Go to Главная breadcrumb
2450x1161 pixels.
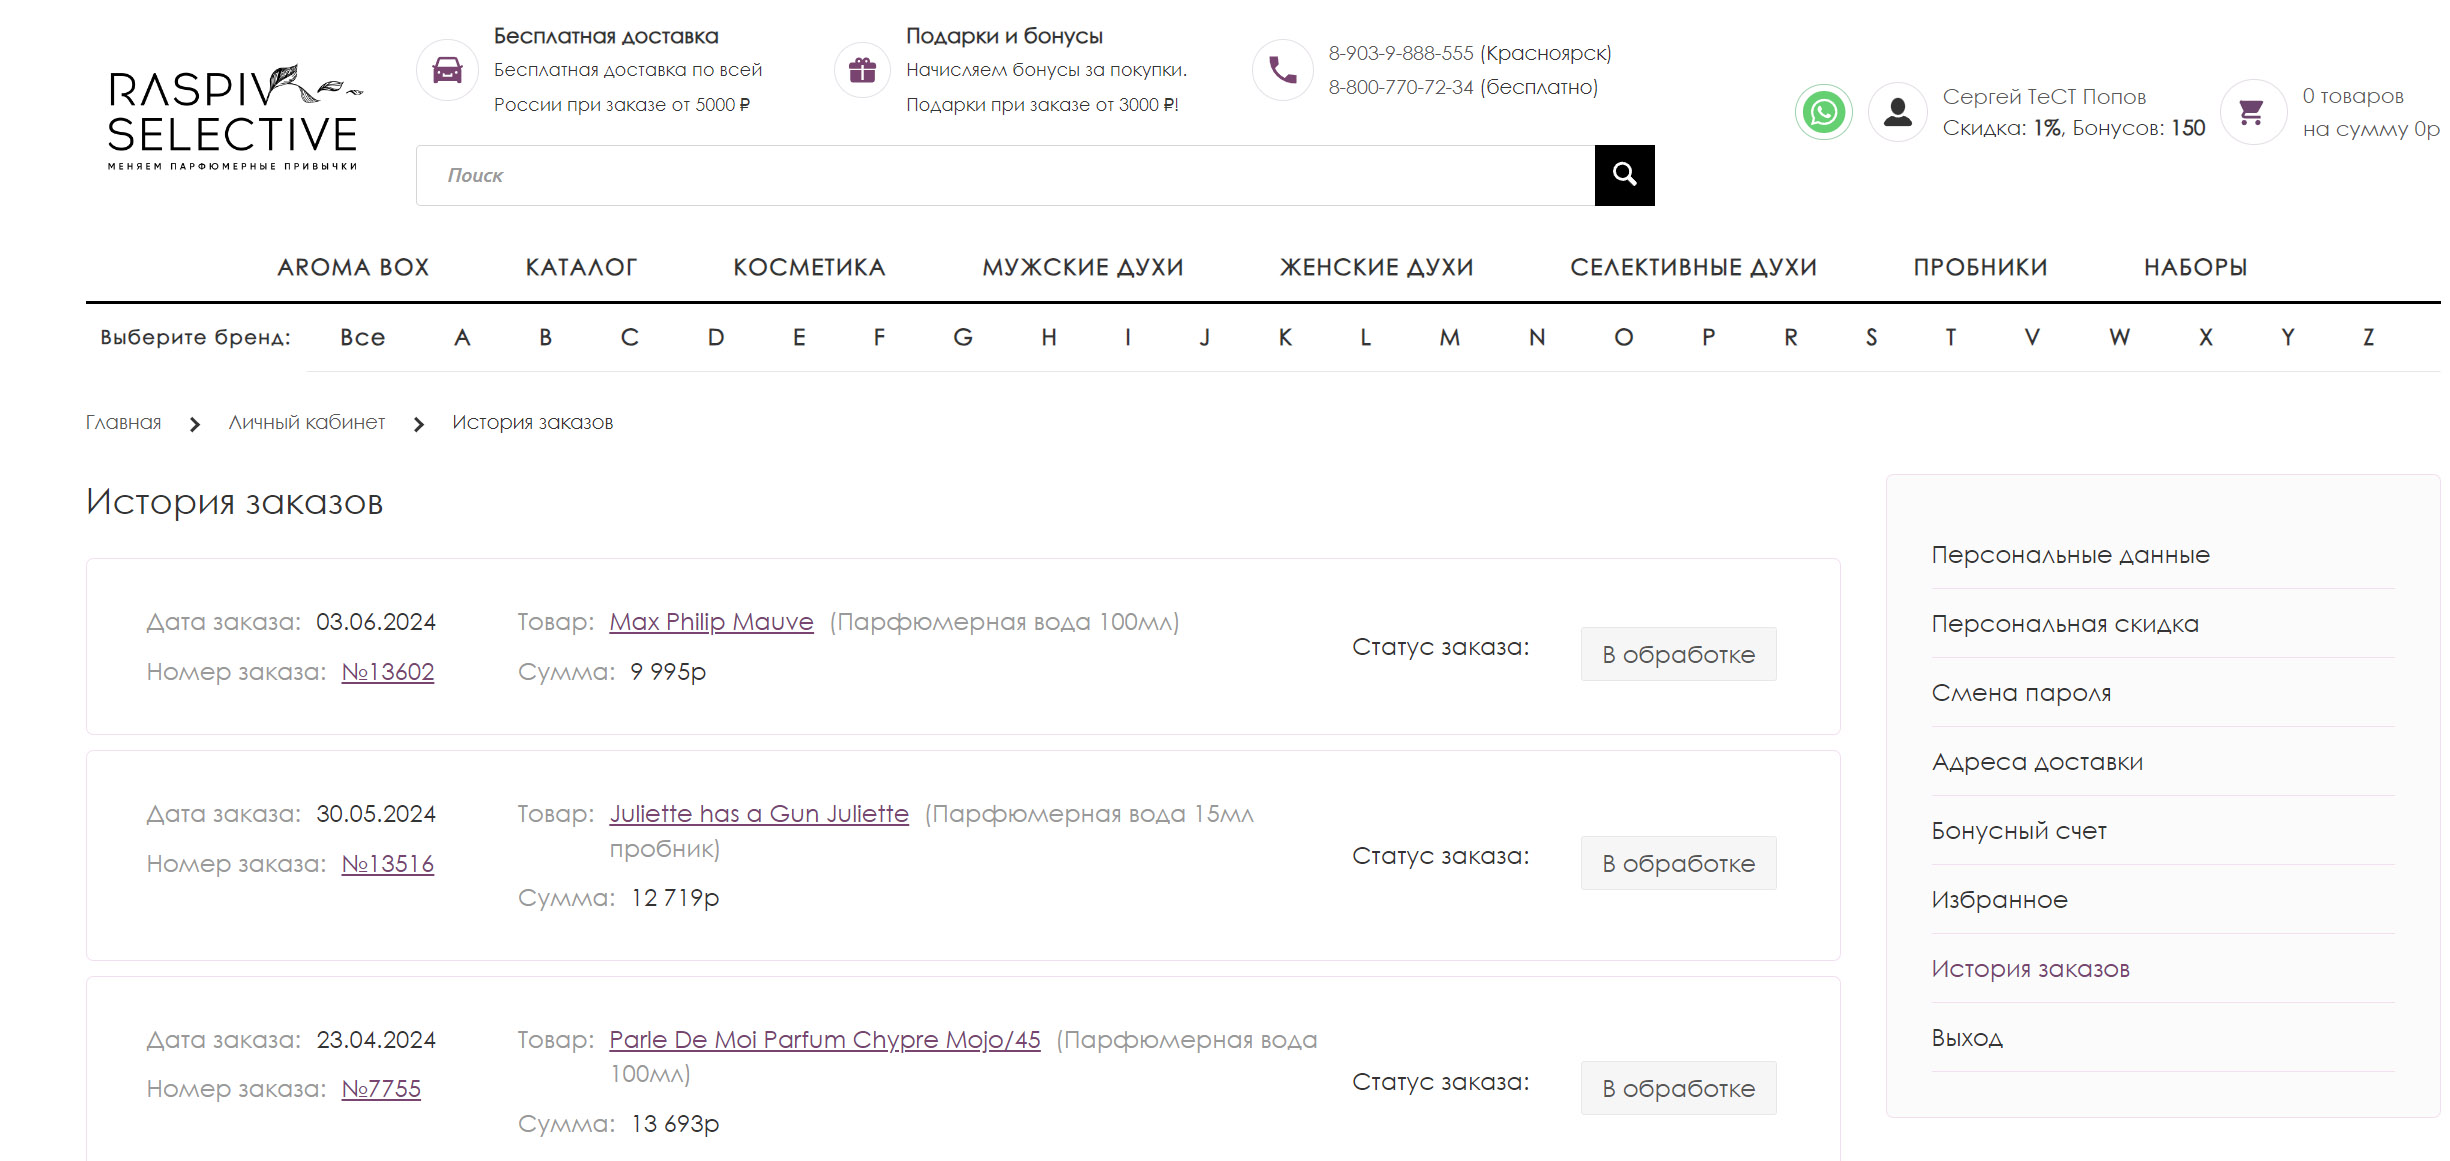[123, 422]
